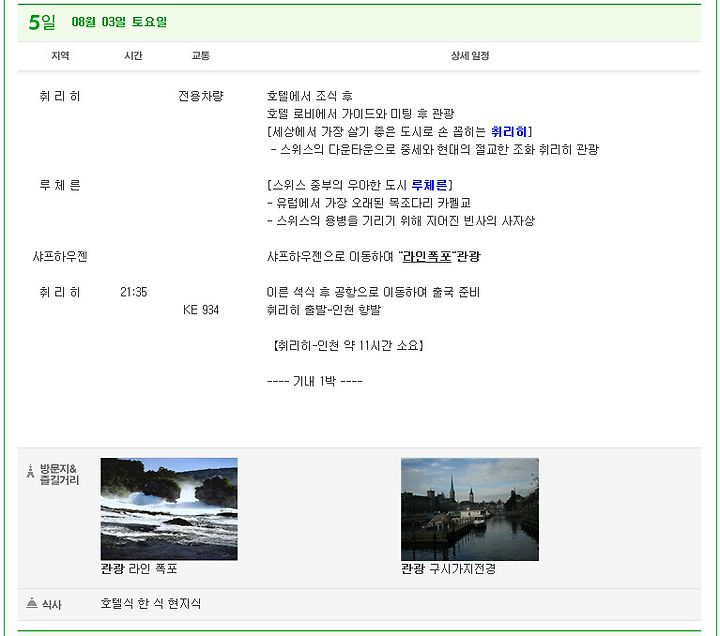This screenshot has height=636, width=720.
Task: Click the line about 빈사의 사자상
Action: click(x=401, y=221)
